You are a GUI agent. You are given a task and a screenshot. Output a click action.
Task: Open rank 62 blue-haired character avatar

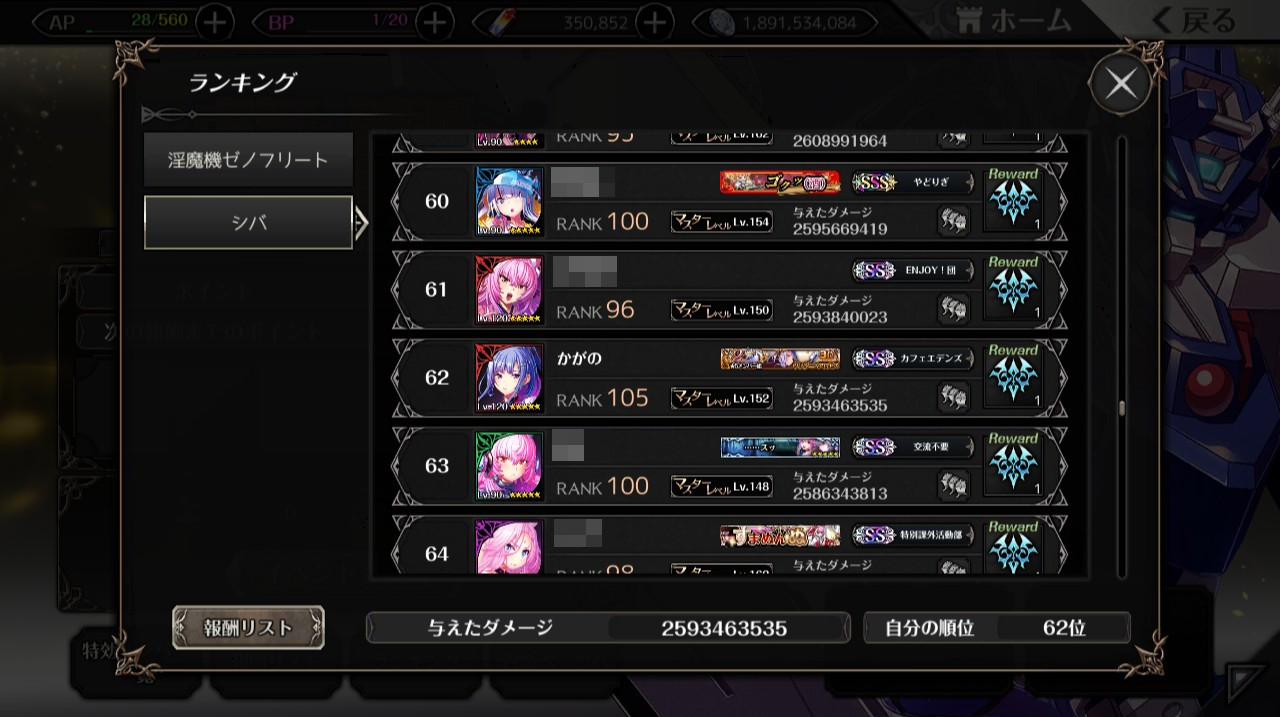pos(510,378)
